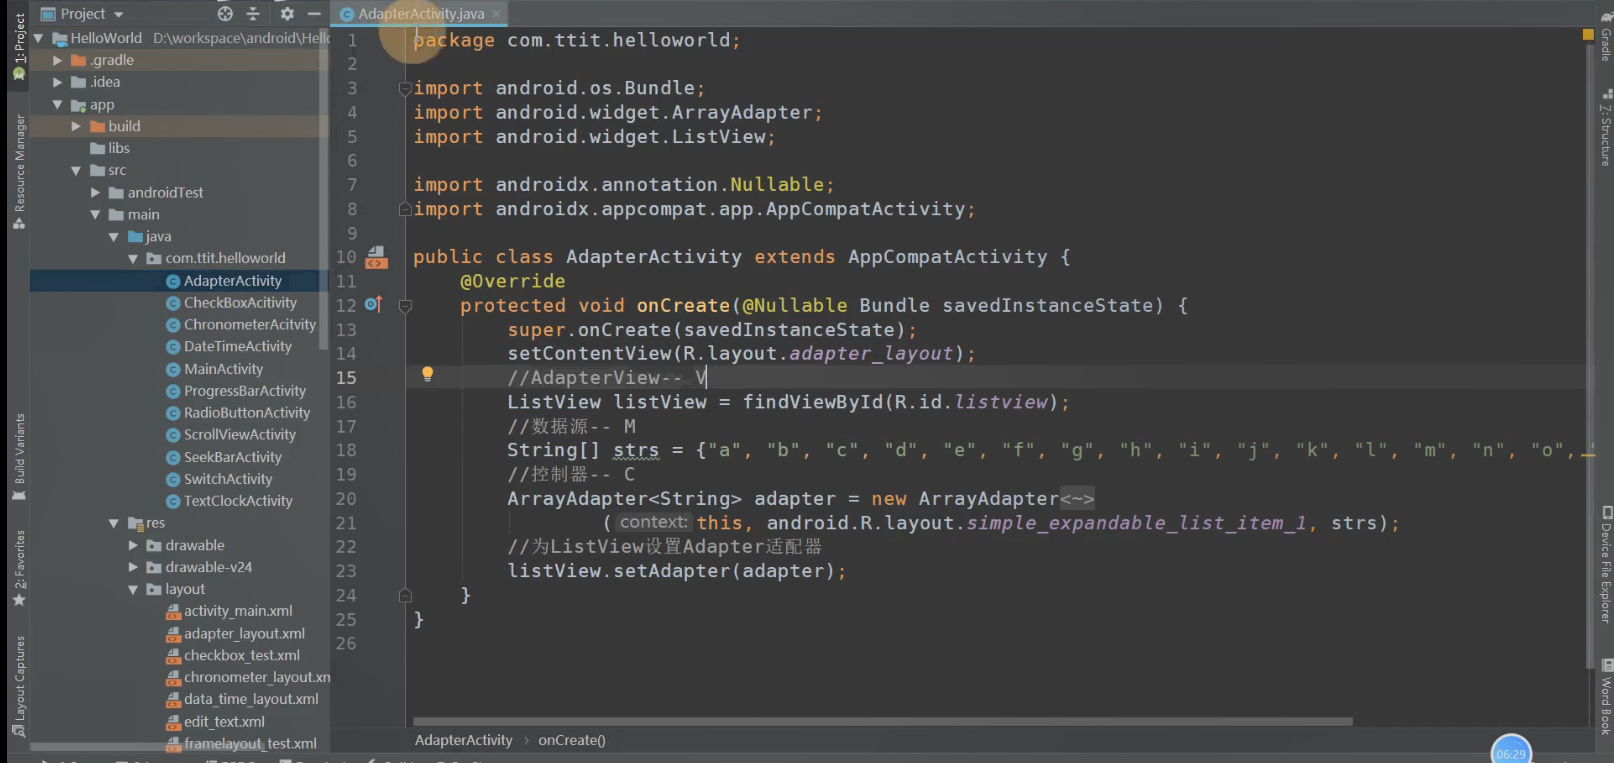Screen dimensions: 1614x763
Task: Expand the drawable folder
Action: click(133, 545)
